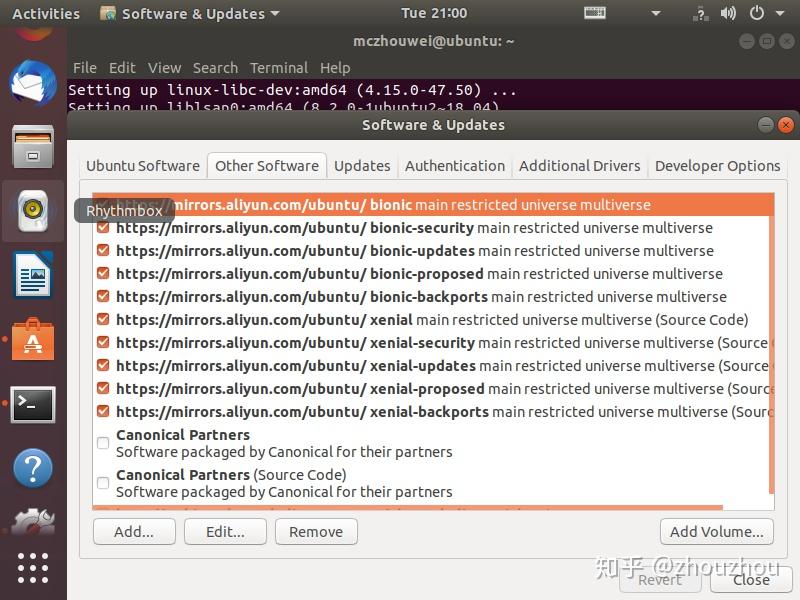Screen dimensions: 800x600
Task: Enable the Canonical Partners repository
Action: (102, 441)
